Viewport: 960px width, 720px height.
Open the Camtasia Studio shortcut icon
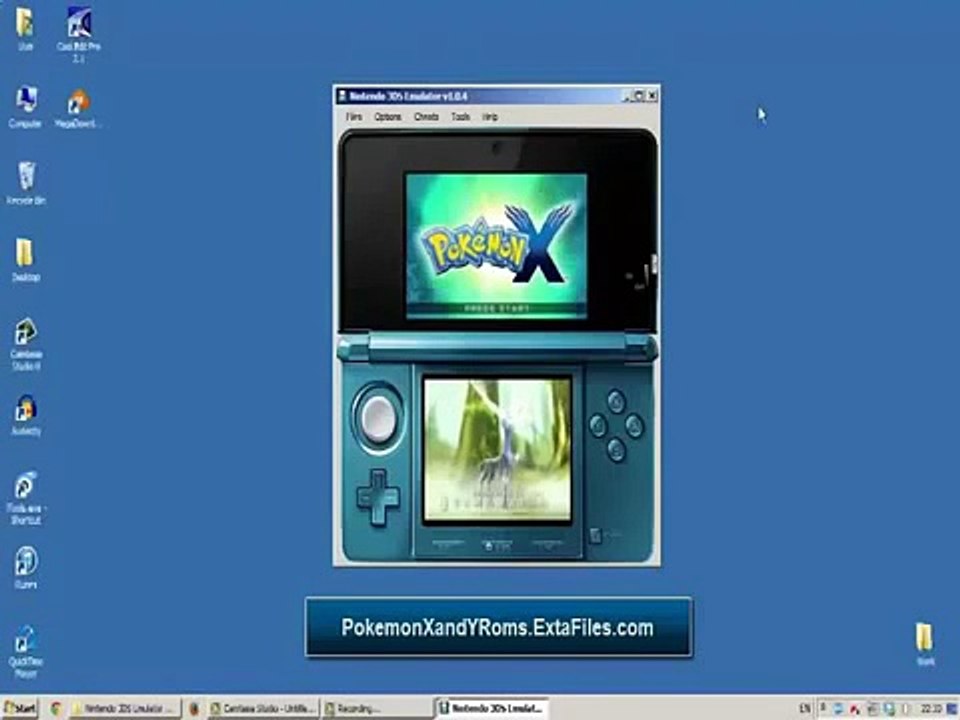(x=26, y=343)
